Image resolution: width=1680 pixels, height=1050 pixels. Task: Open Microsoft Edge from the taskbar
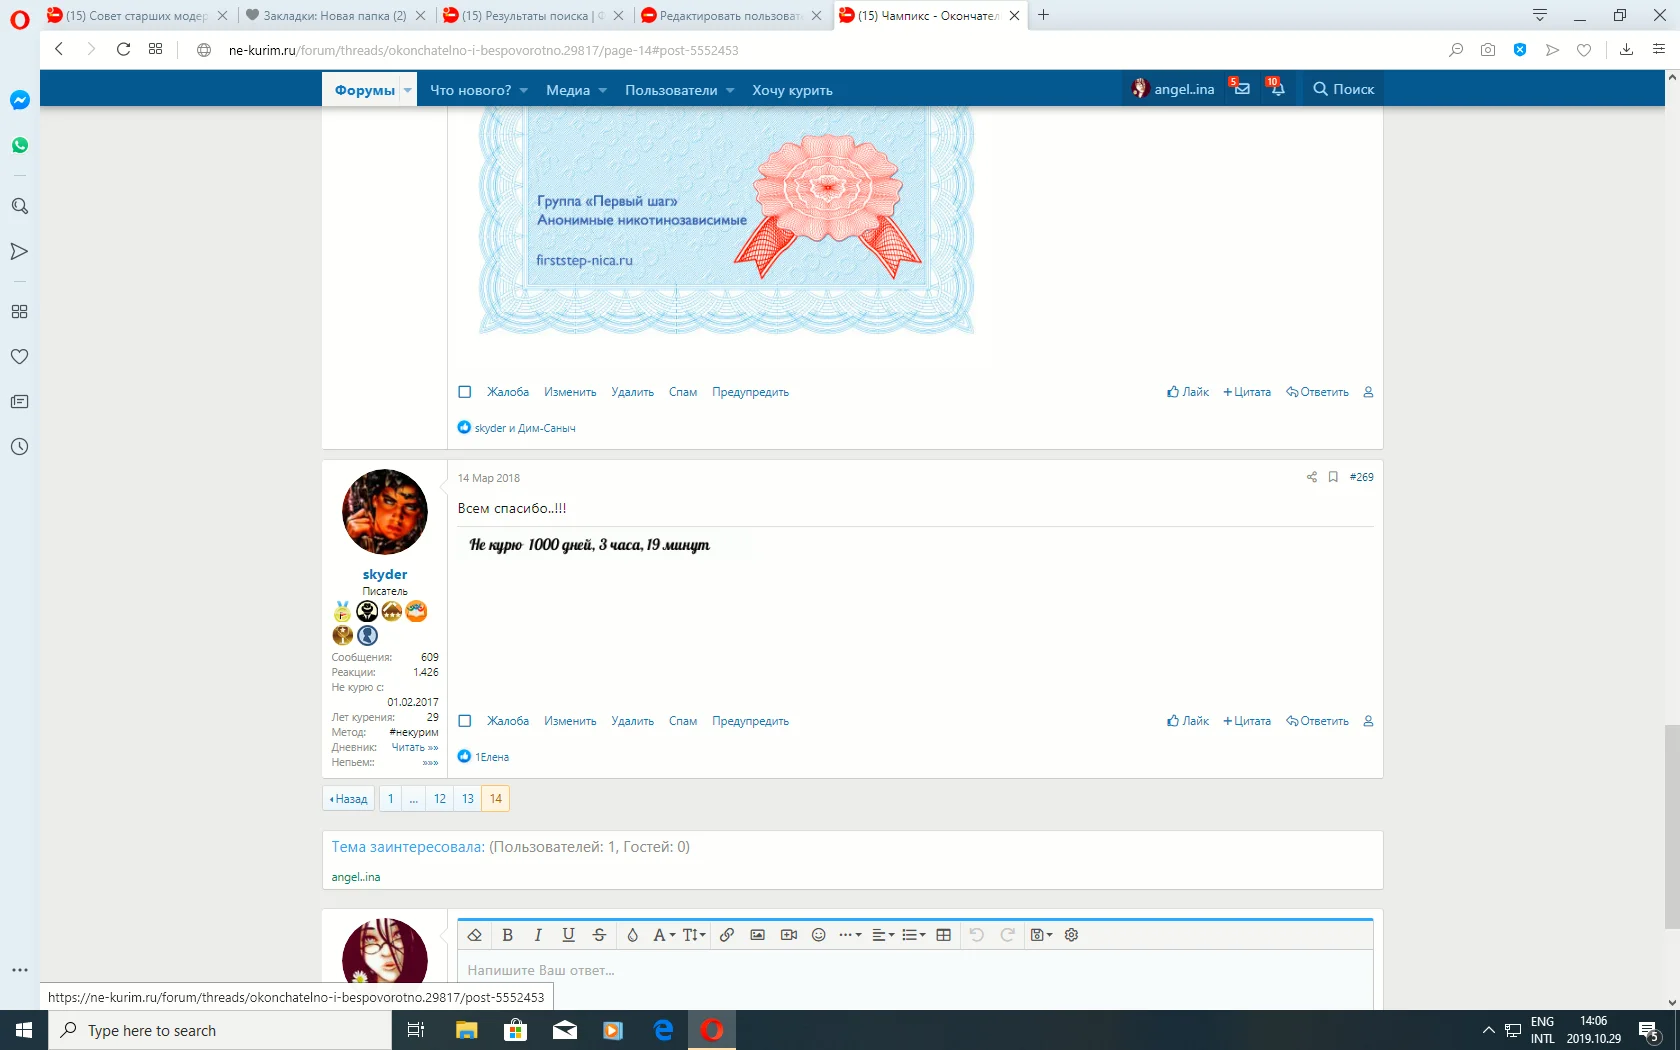pos(663,1030)
